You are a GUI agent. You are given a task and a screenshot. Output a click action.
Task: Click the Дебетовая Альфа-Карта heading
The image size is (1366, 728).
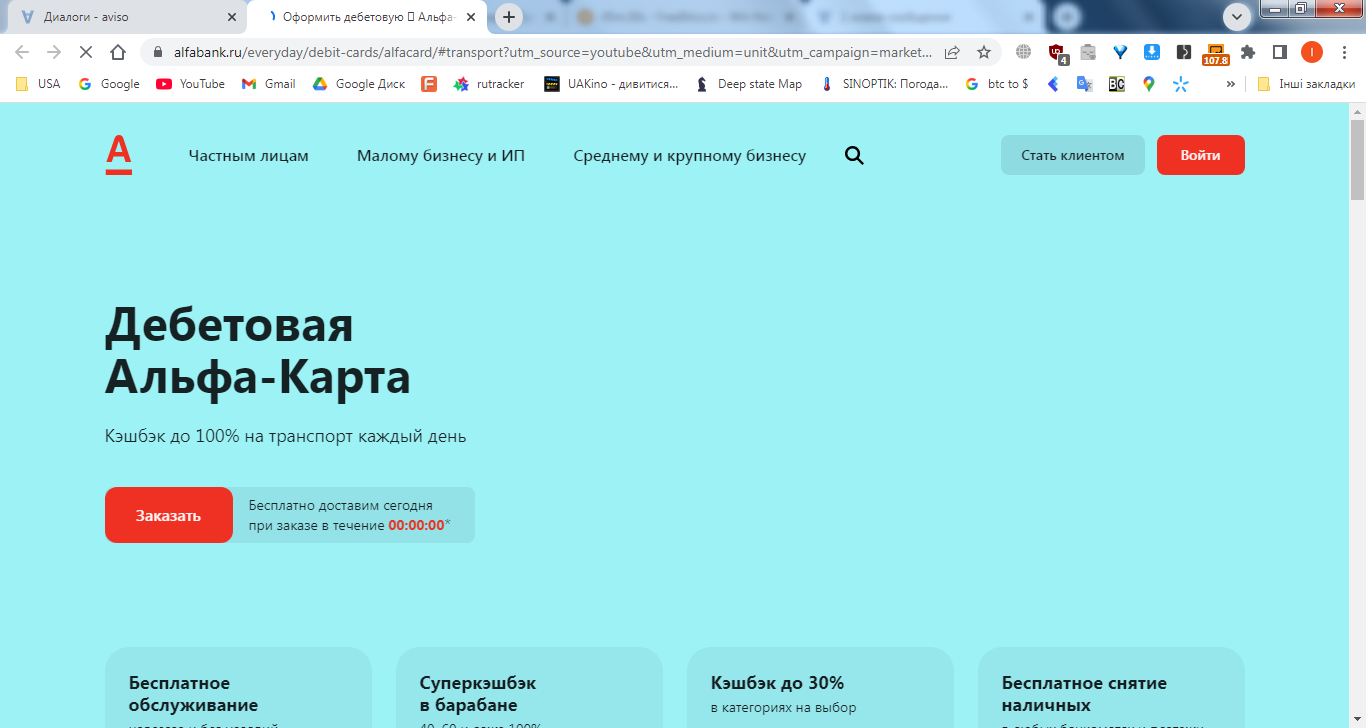(258, 352)
